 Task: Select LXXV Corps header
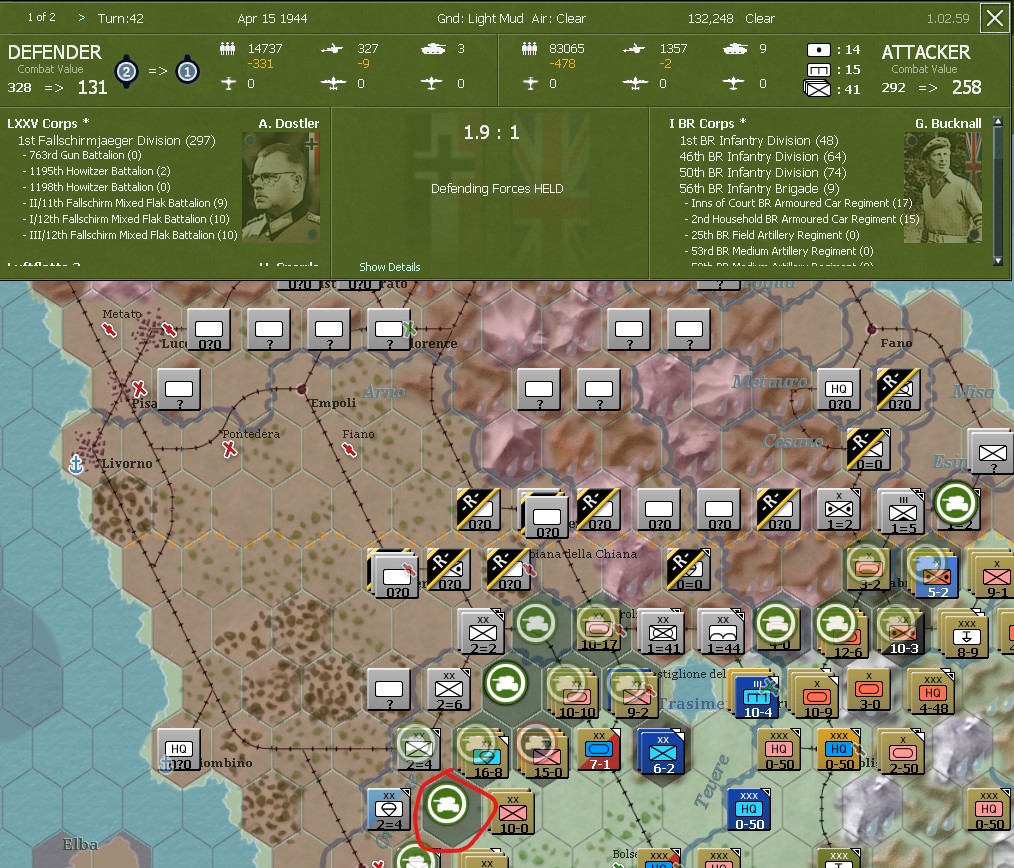click(x=48, y=124)
